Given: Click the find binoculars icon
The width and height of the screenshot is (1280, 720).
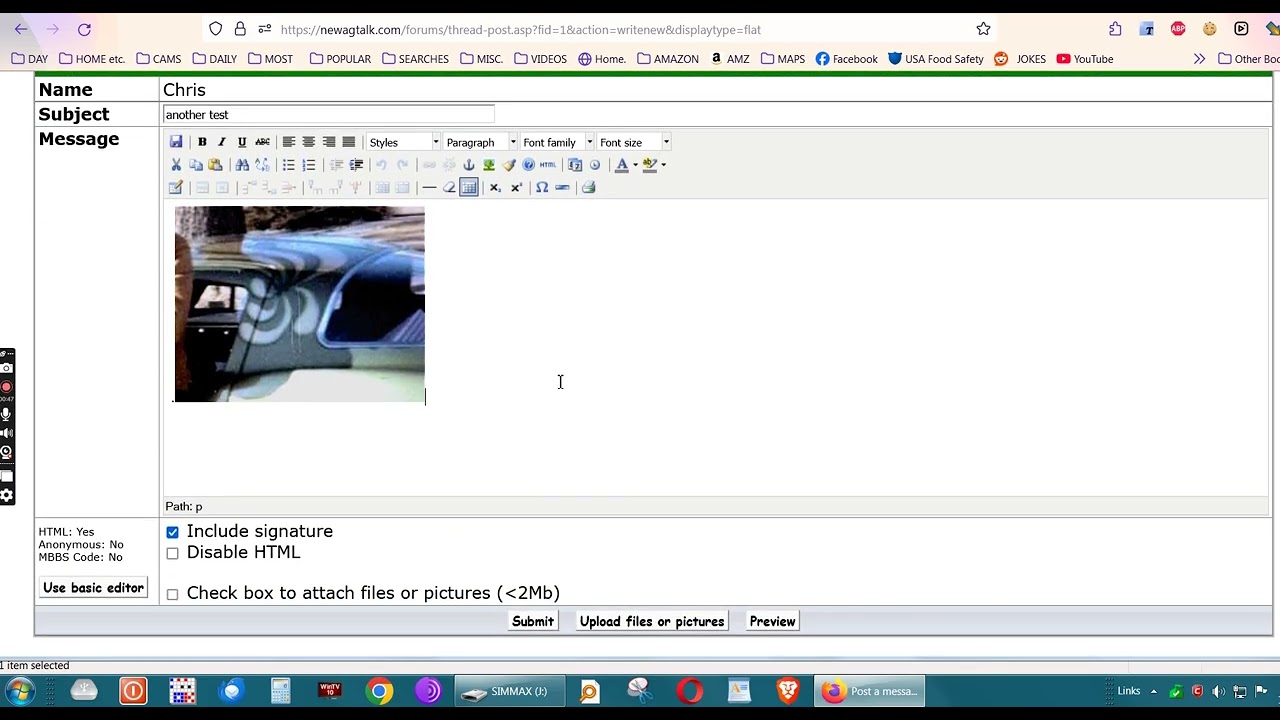Looking at the screenshot, I should click(242, 165).
